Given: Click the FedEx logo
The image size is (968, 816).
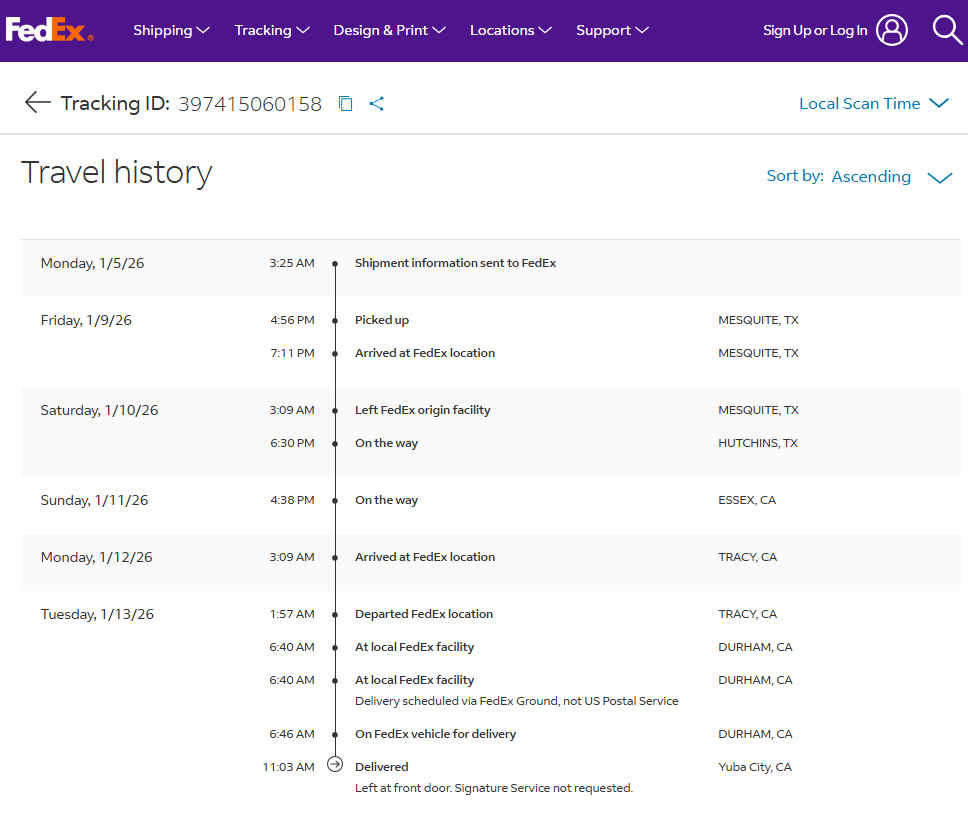Looking at the screenshot, I should (x=49, y=30).
